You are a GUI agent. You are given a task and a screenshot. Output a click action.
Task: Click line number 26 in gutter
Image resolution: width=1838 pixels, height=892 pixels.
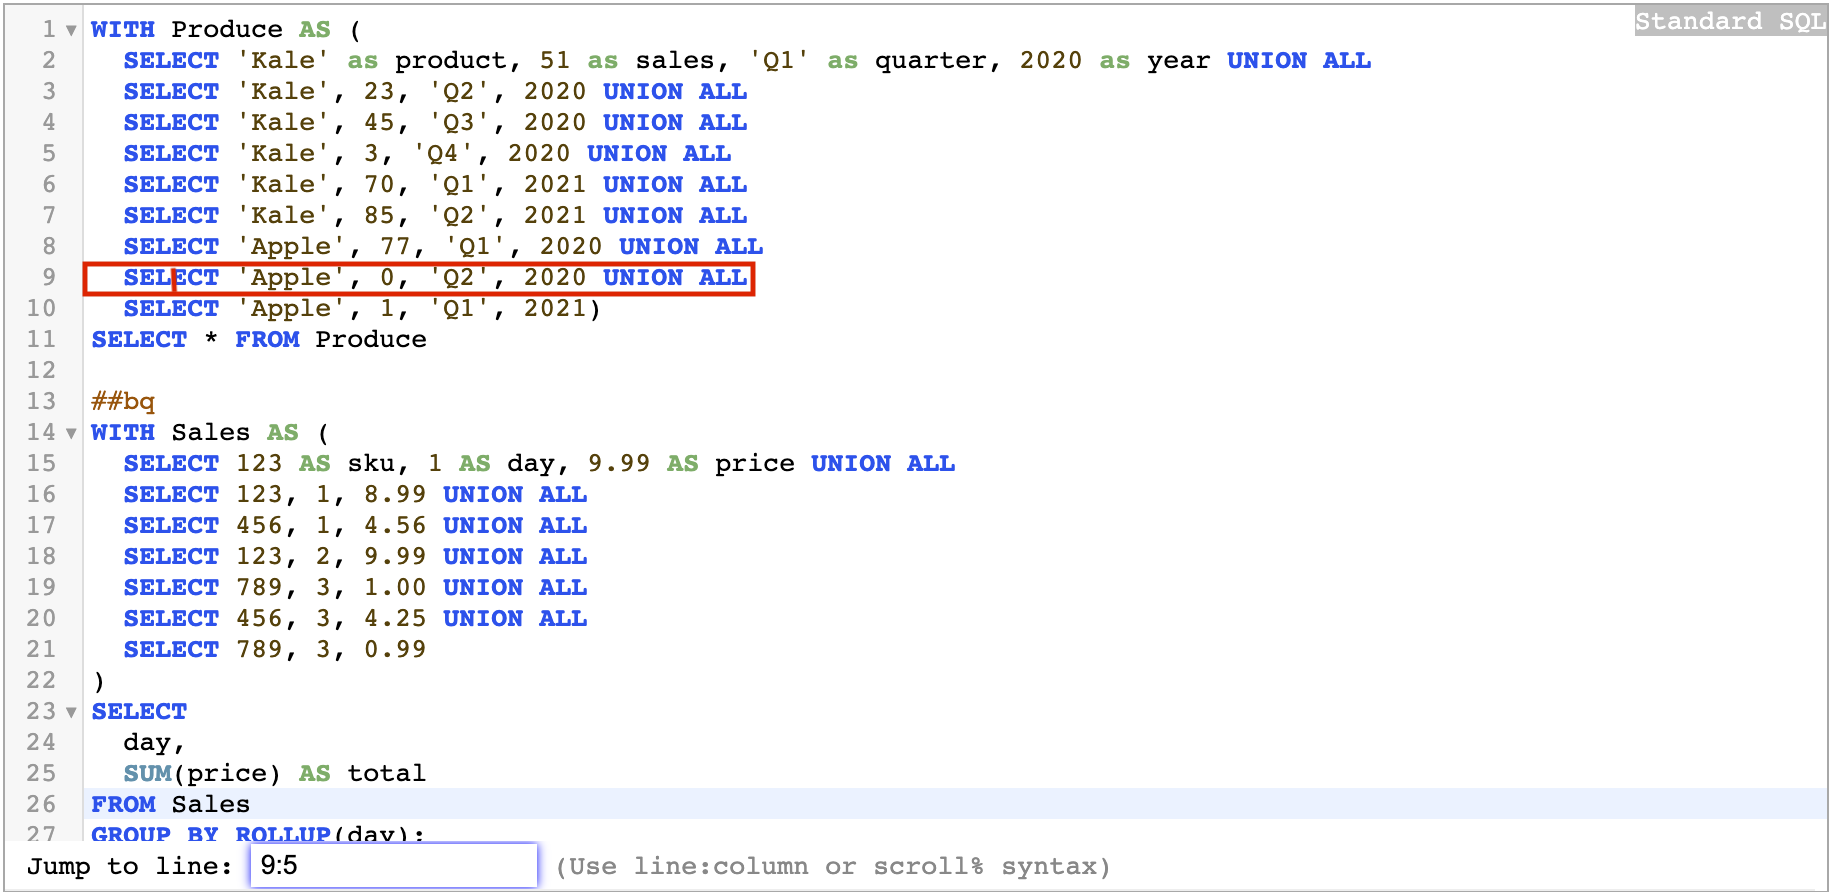coord(41,804)
